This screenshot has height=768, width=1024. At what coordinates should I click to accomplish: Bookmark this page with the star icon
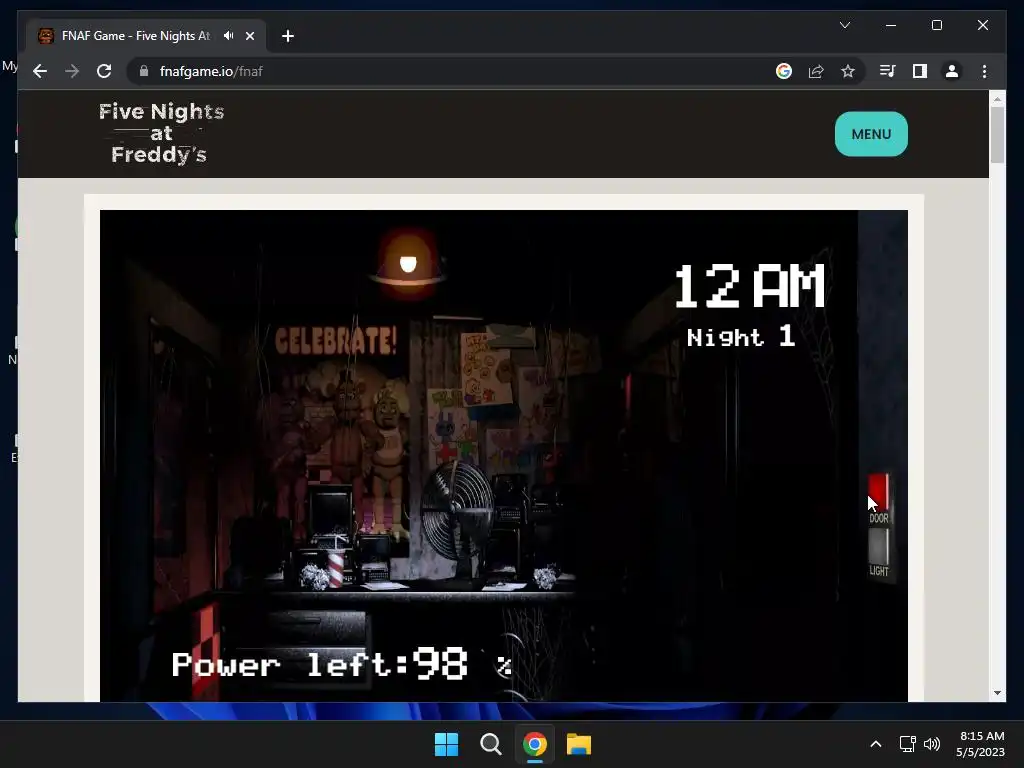(x=848, y=71)
